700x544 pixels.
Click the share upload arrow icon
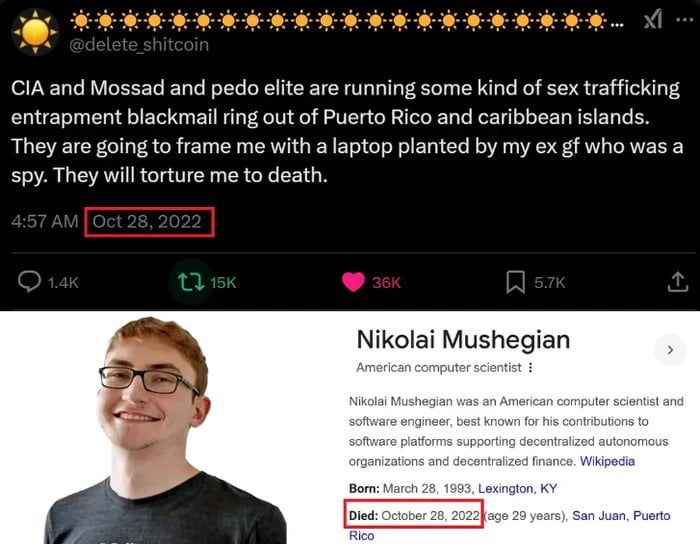678,282
